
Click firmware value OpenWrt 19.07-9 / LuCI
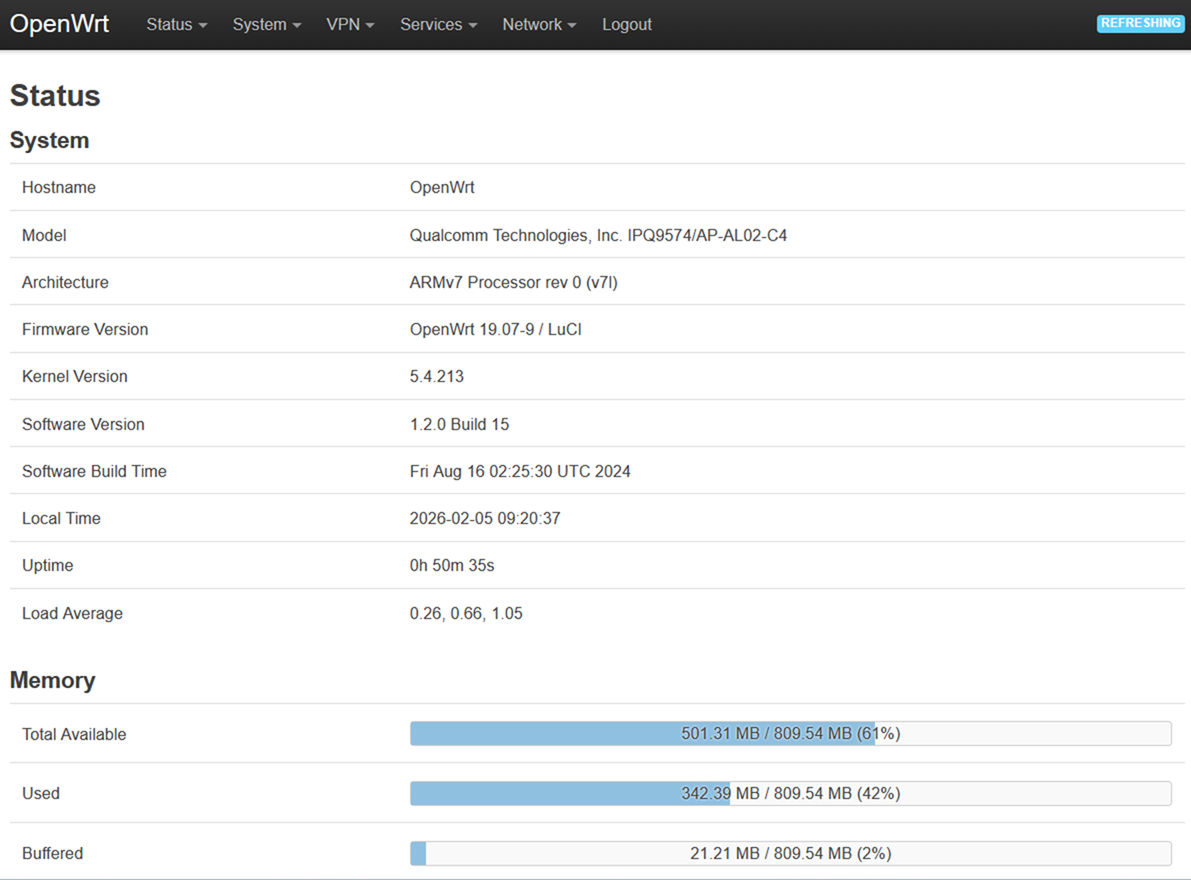click(x=495, y=330)
